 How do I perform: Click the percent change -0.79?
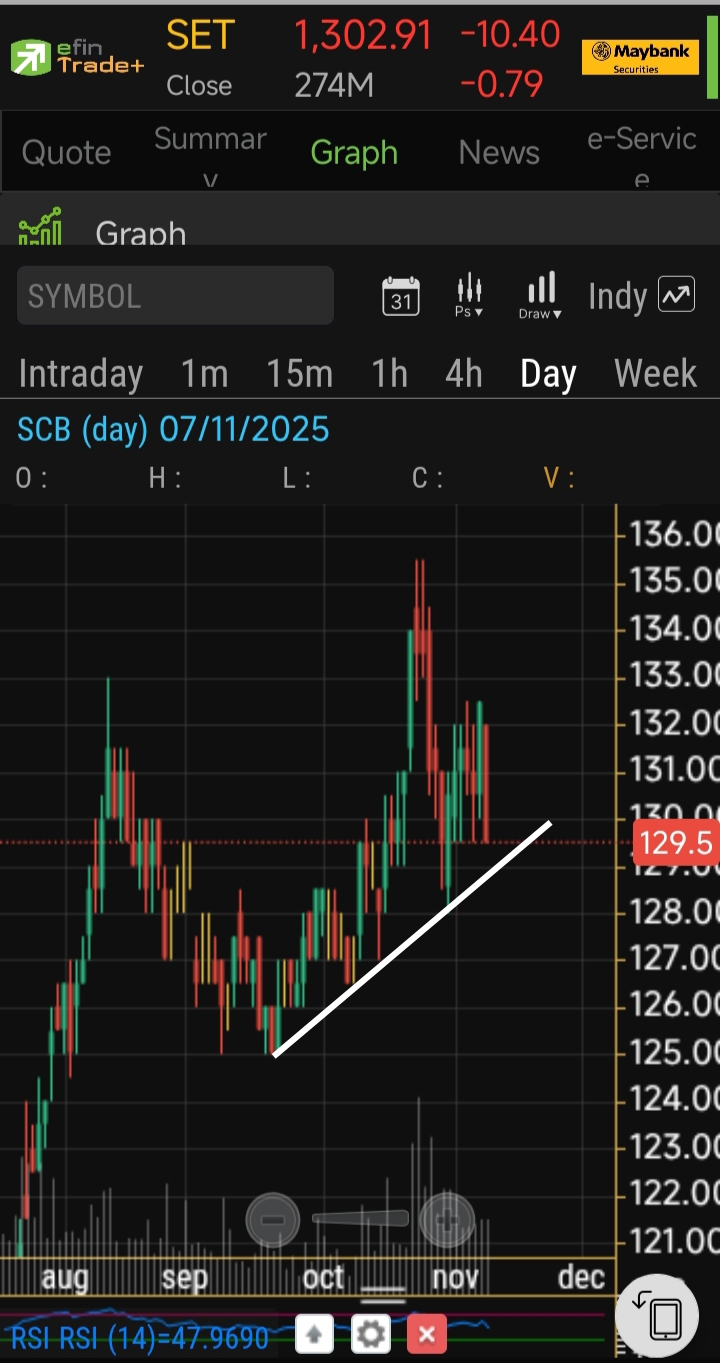coord(502,84)
